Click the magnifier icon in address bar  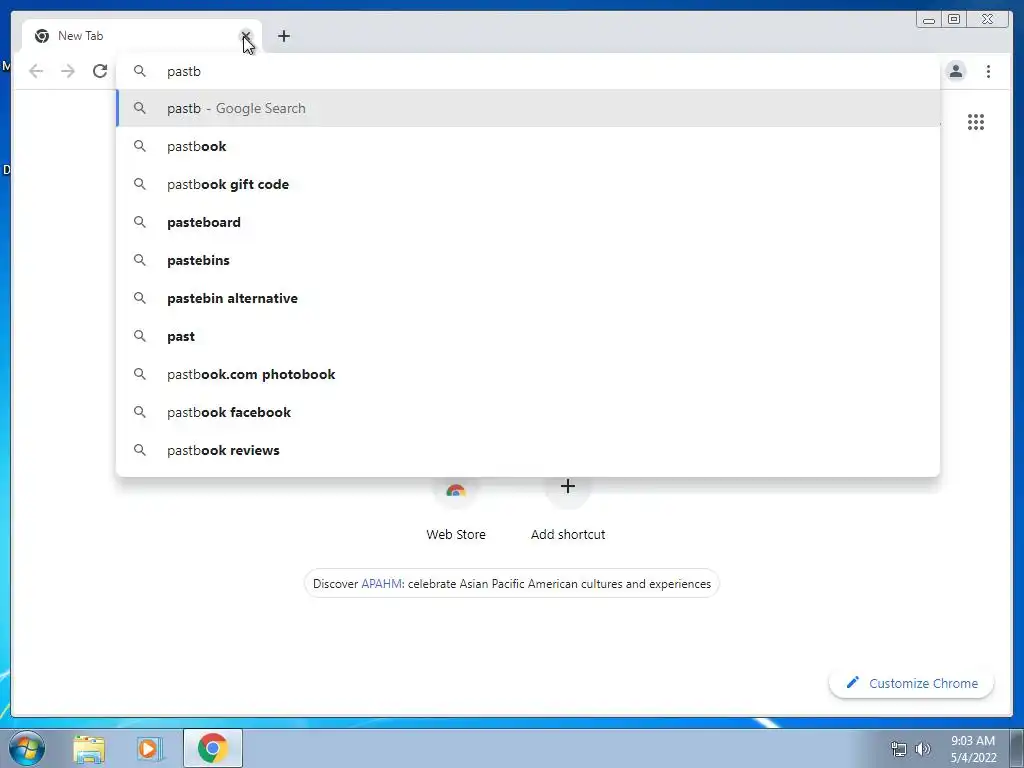[x=140, y=71]
